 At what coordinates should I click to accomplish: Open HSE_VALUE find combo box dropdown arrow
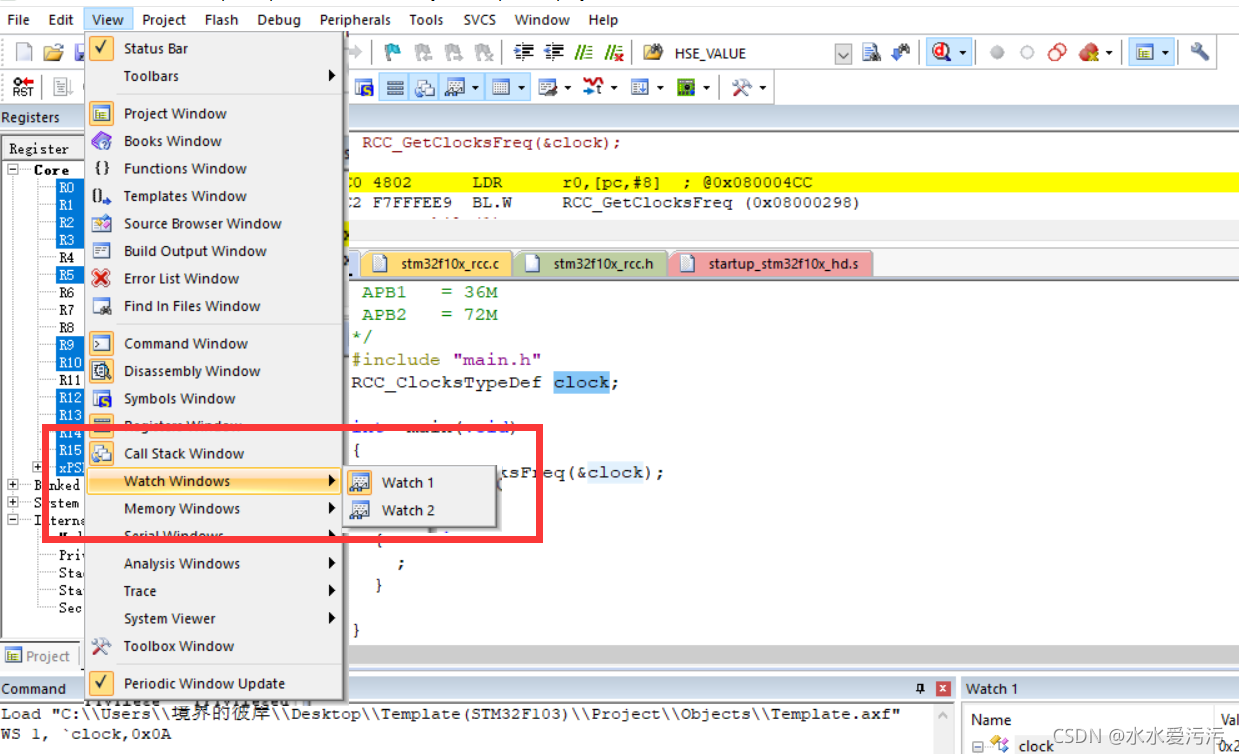843,54
